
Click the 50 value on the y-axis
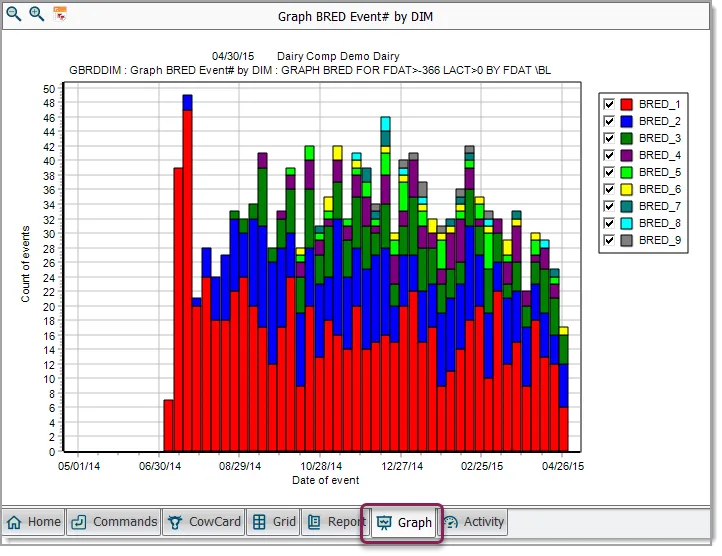point(49,88)
